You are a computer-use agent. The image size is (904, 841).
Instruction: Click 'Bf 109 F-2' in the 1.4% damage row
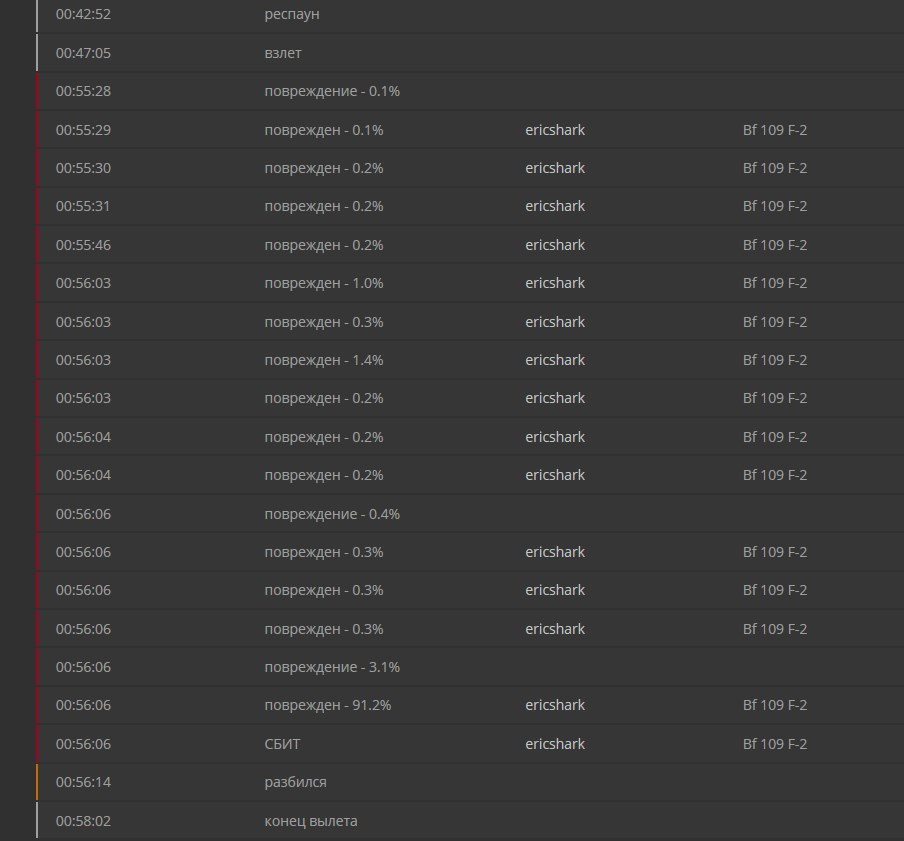[x=775, y=360]
